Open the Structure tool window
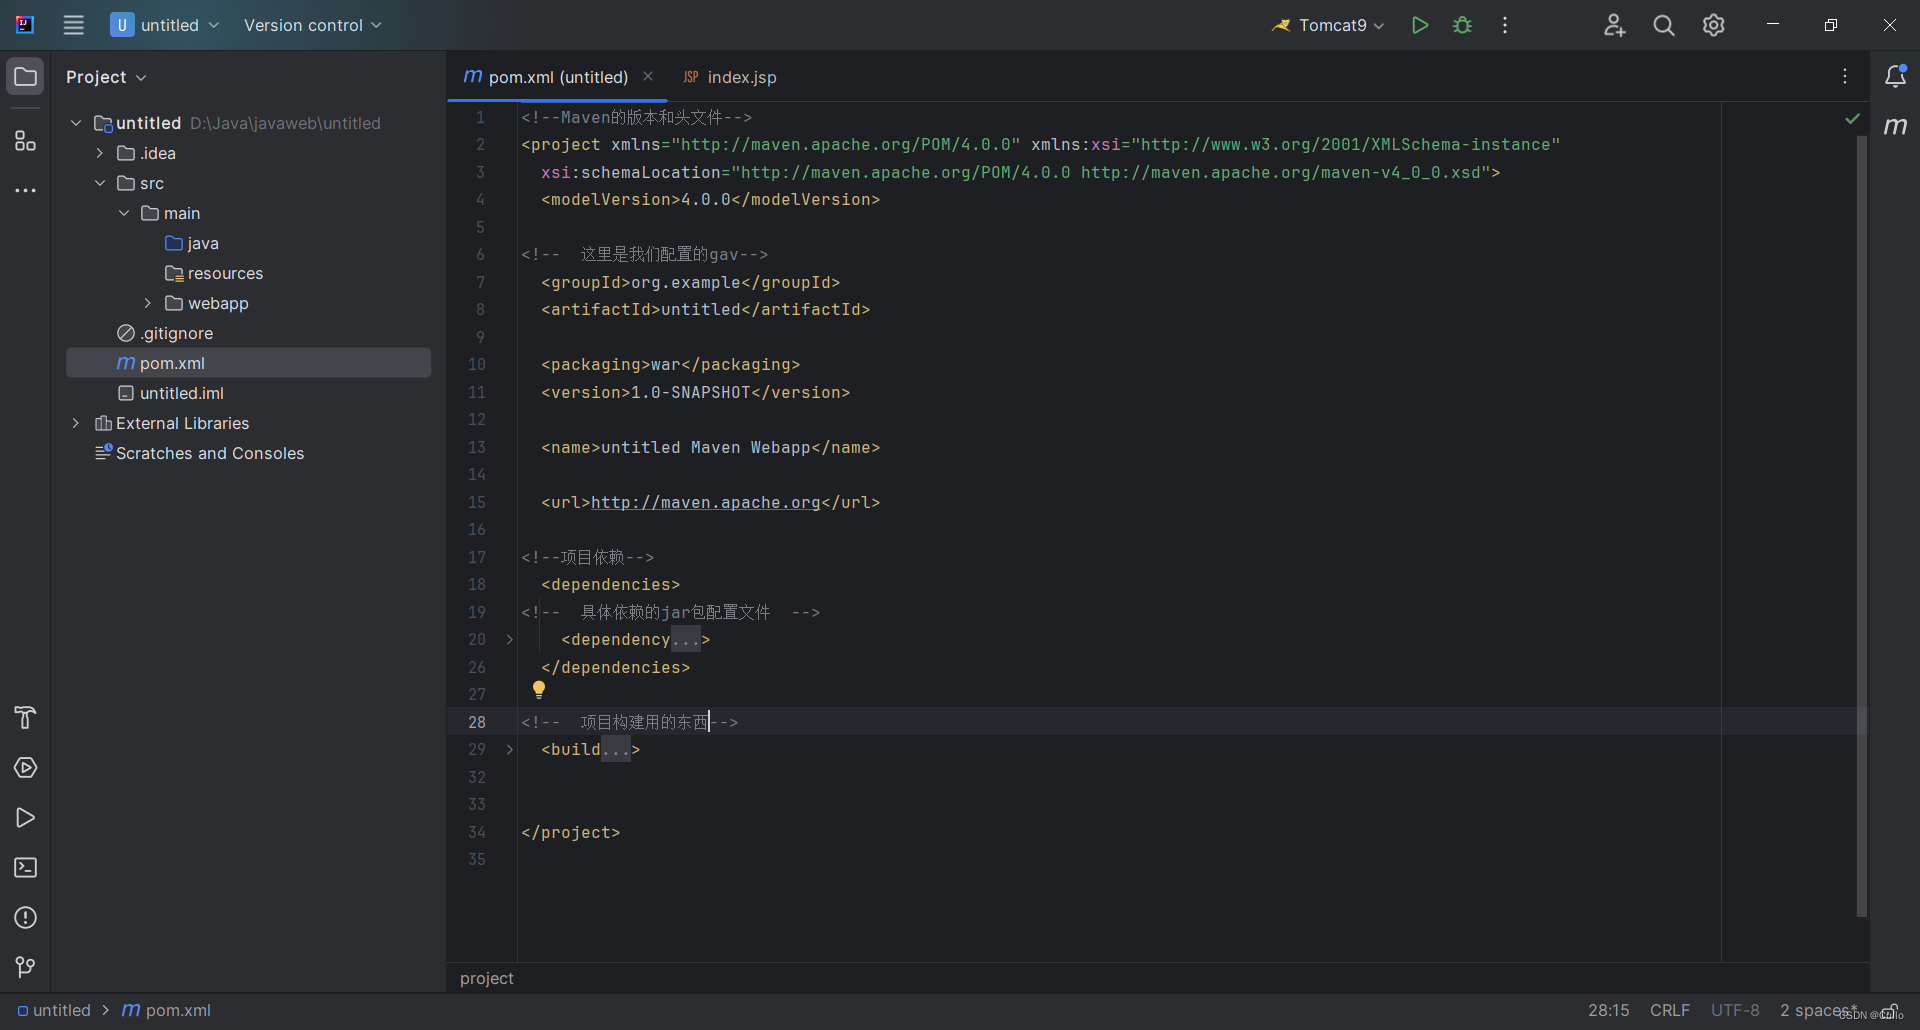Screen dimensions: 1920x1030 tap(25, 141)
